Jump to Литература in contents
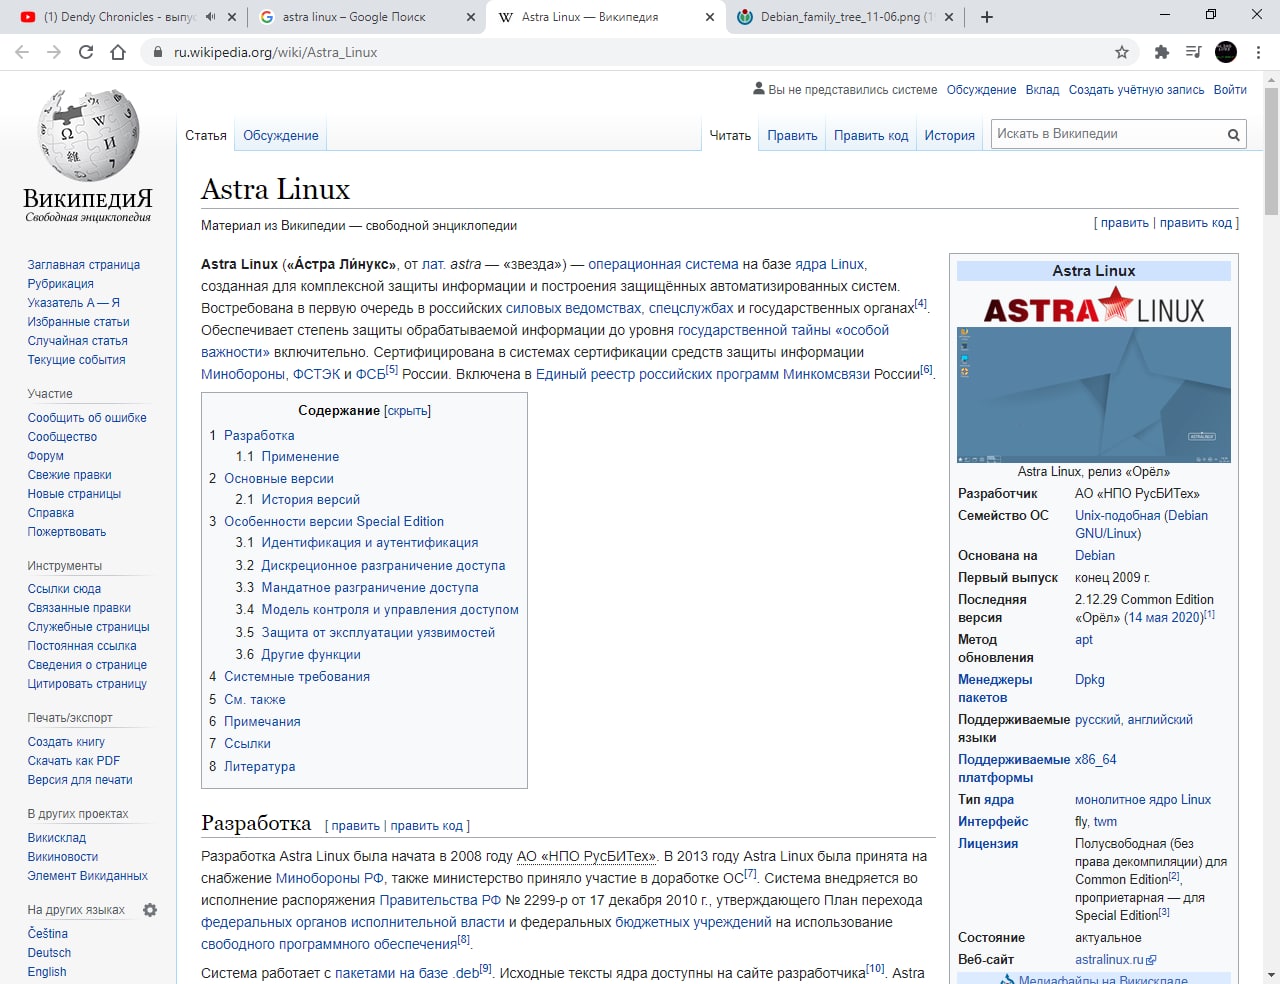 (x=260, y=766)
